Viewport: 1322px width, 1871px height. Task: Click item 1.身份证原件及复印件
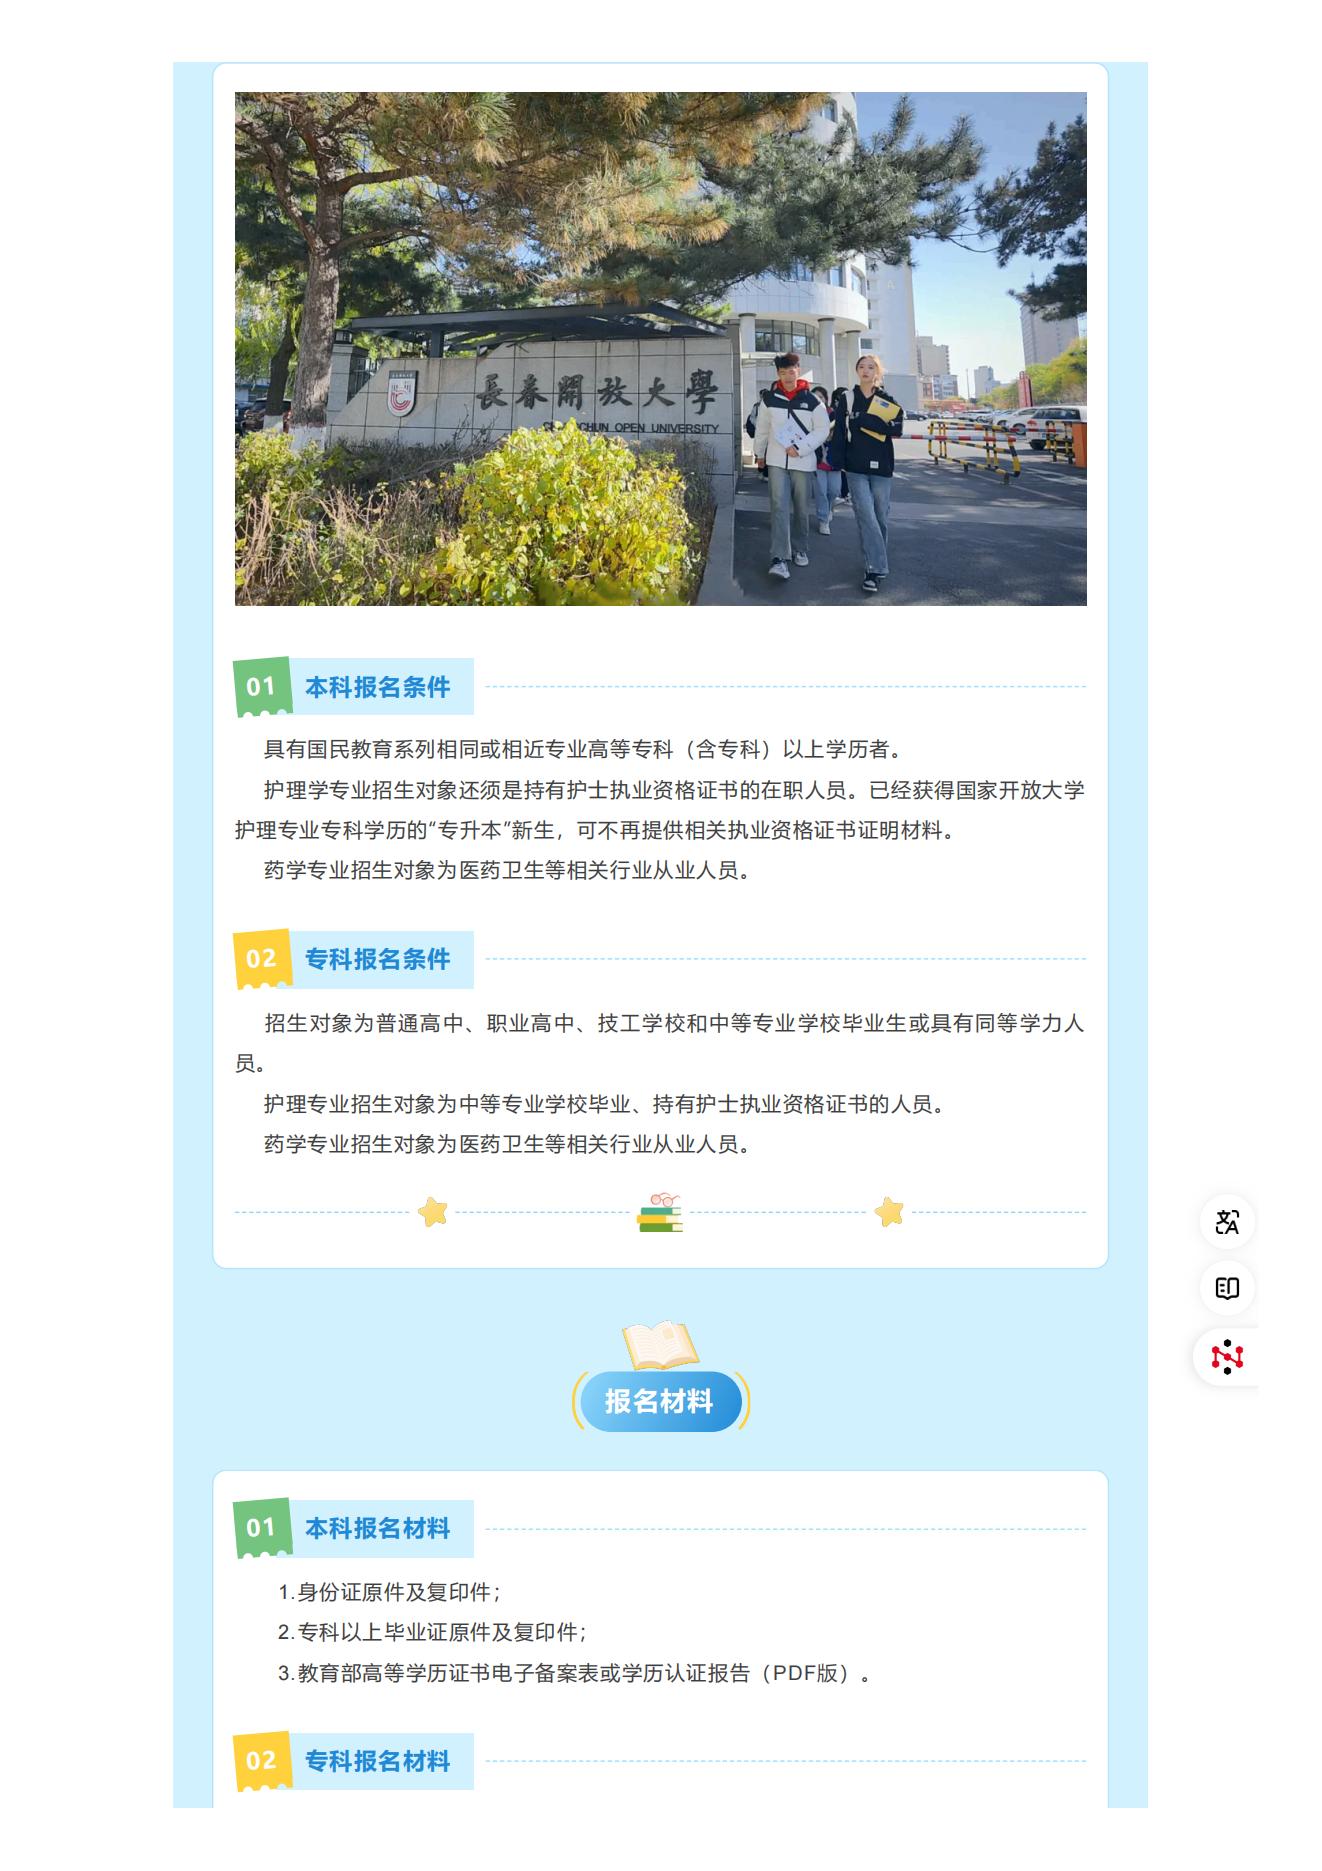(389, 1592)
